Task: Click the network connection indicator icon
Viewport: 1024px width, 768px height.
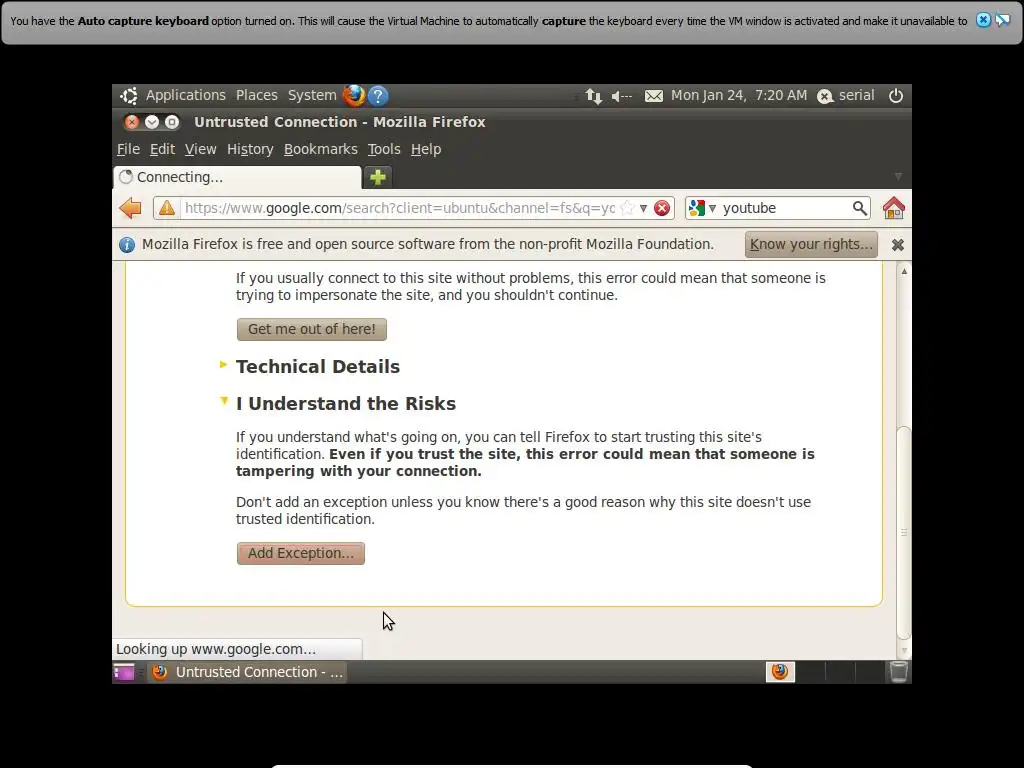Action: (593, 96)
